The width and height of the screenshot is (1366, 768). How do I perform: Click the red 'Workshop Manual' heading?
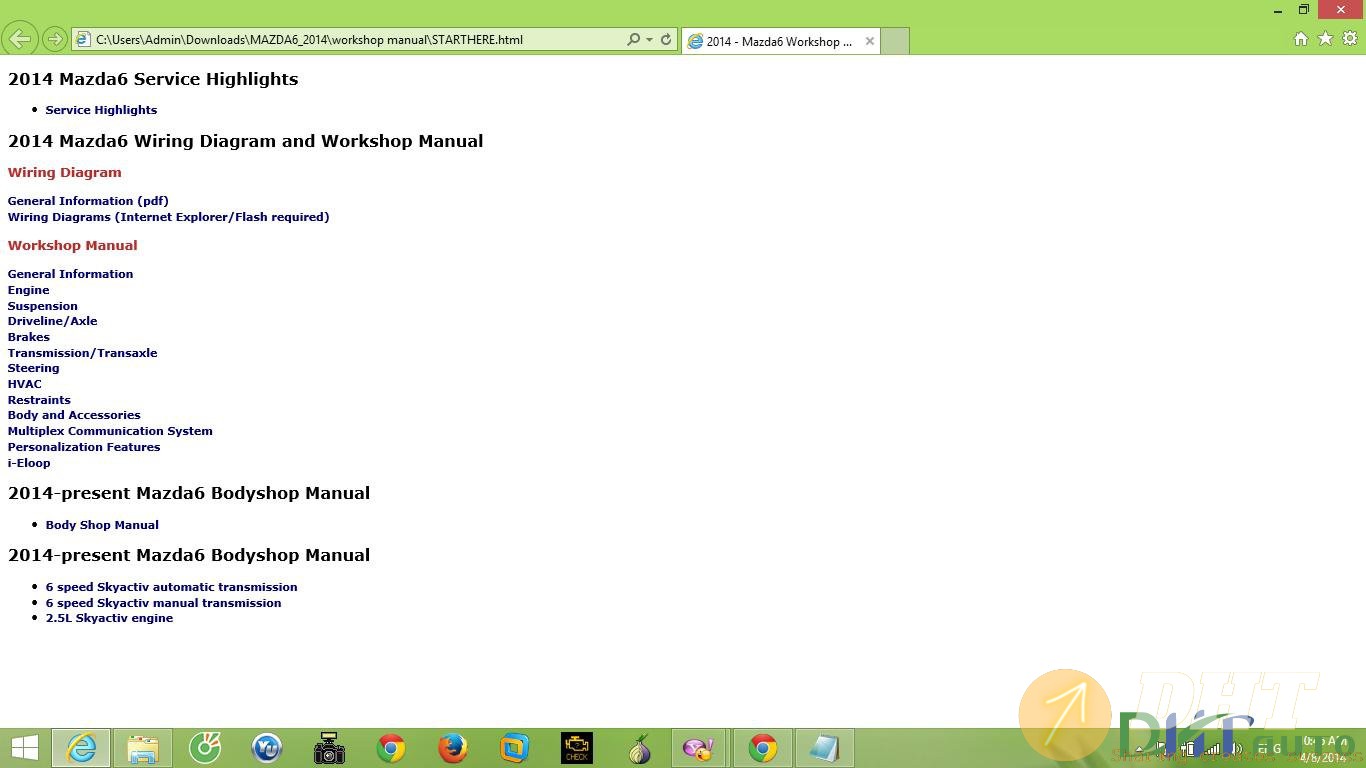point(73,245)
